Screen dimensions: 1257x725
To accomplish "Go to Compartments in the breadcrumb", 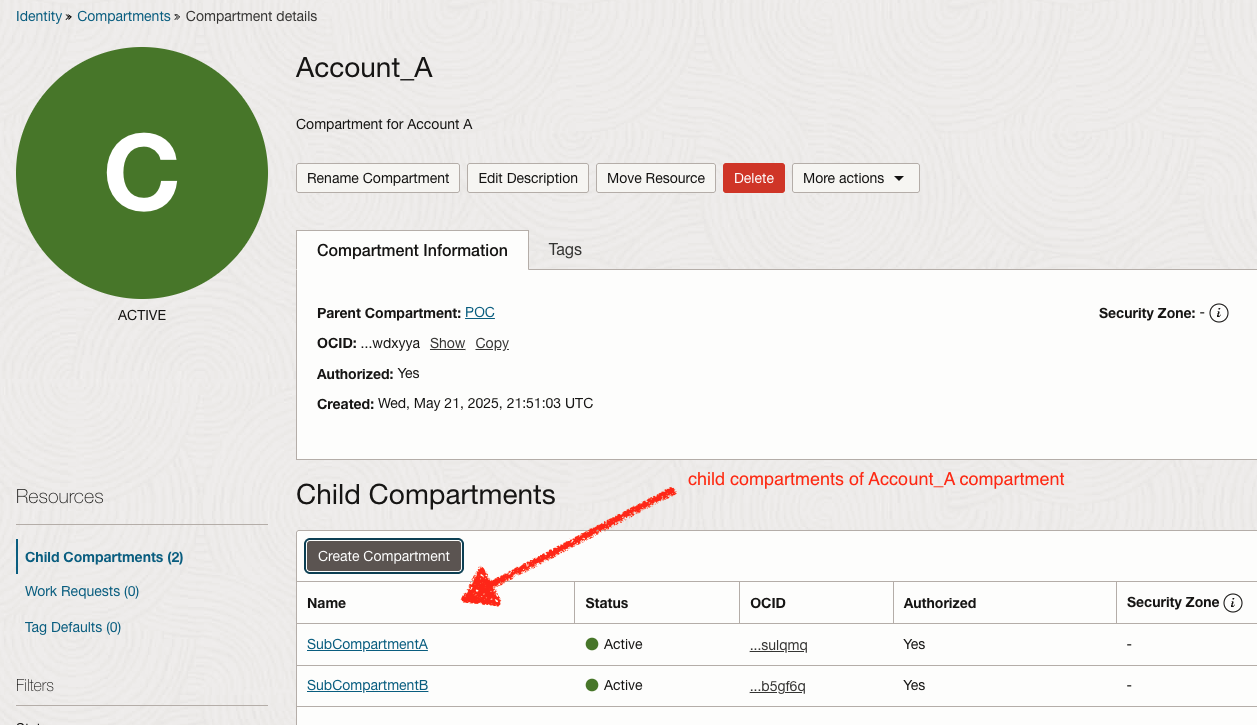I will tap(124, 16).
